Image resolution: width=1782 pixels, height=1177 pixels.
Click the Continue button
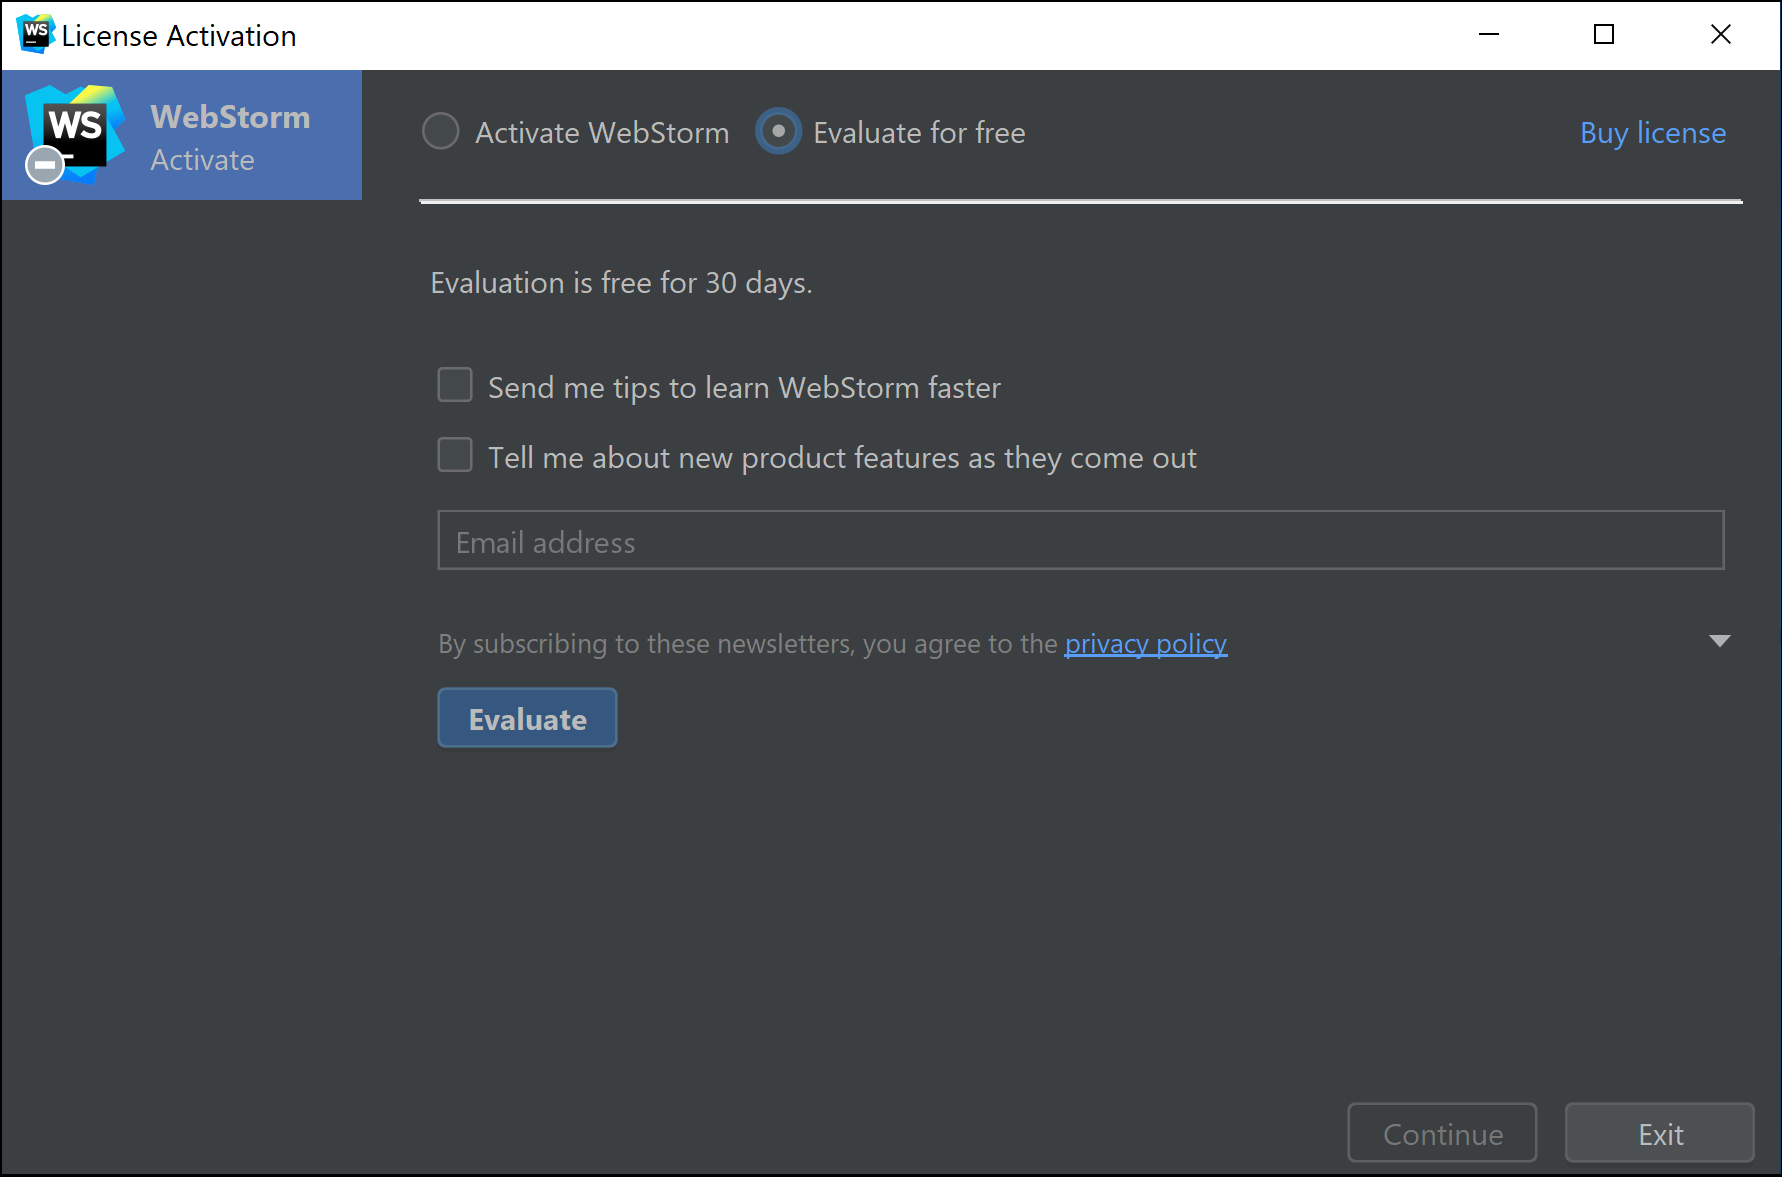(1442, 1133)
